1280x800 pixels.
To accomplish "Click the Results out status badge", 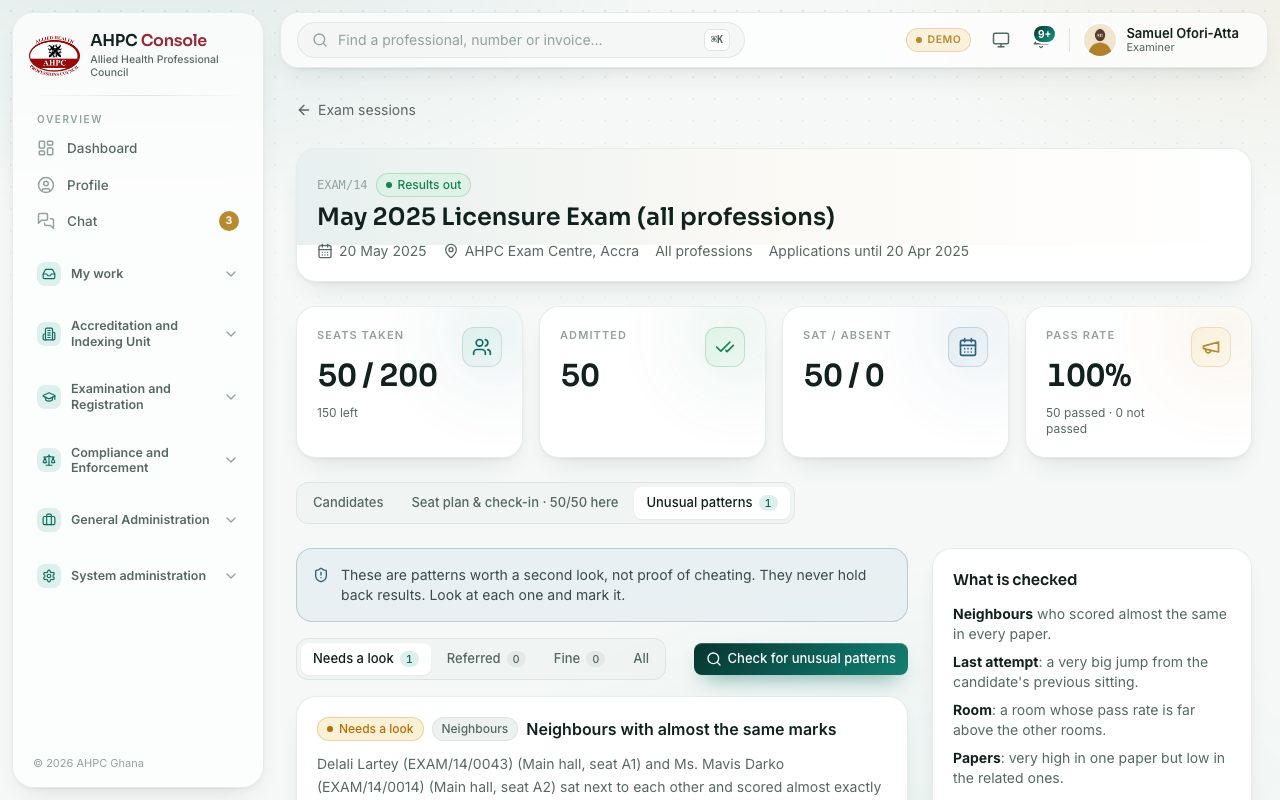I will [x=423, y=185].
